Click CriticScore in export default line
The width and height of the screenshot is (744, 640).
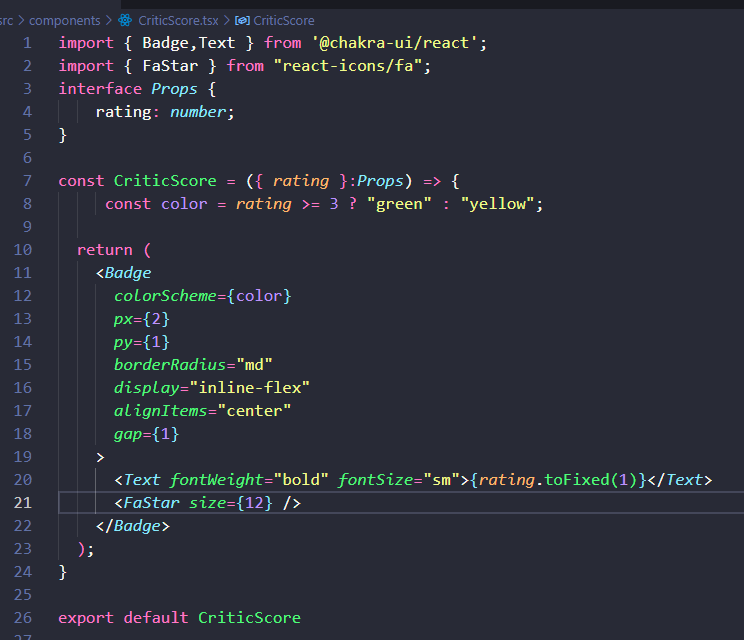249,618
